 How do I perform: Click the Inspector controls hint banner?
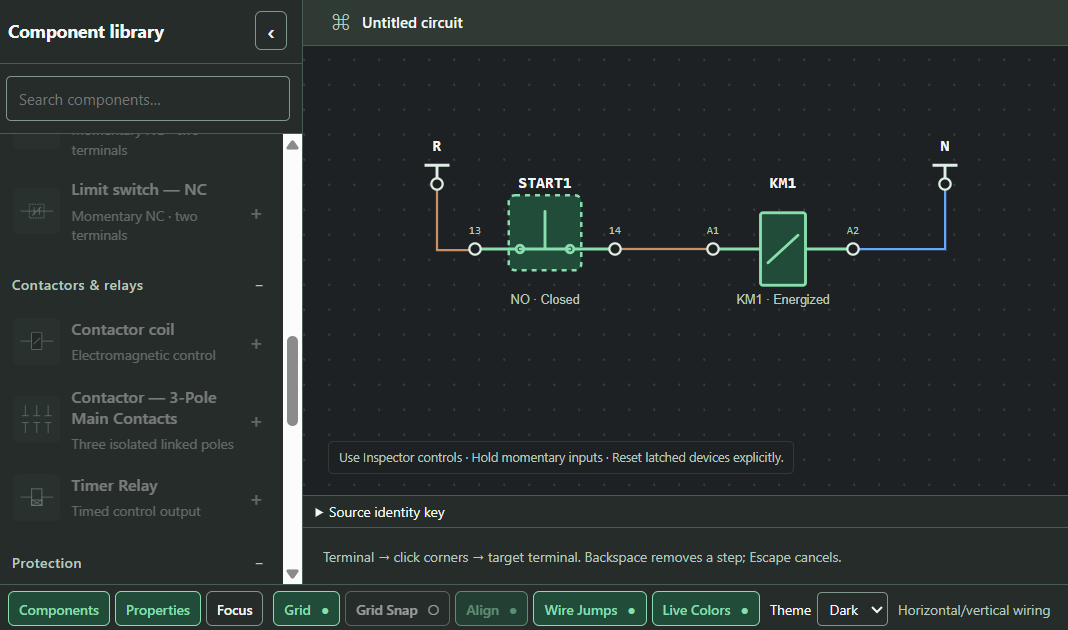pyautogui.click(x=561, y=457)
